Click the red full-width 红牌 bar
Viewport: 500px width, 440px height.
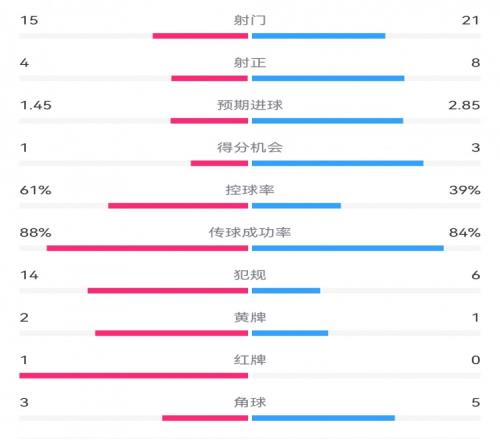coord(134,376)
